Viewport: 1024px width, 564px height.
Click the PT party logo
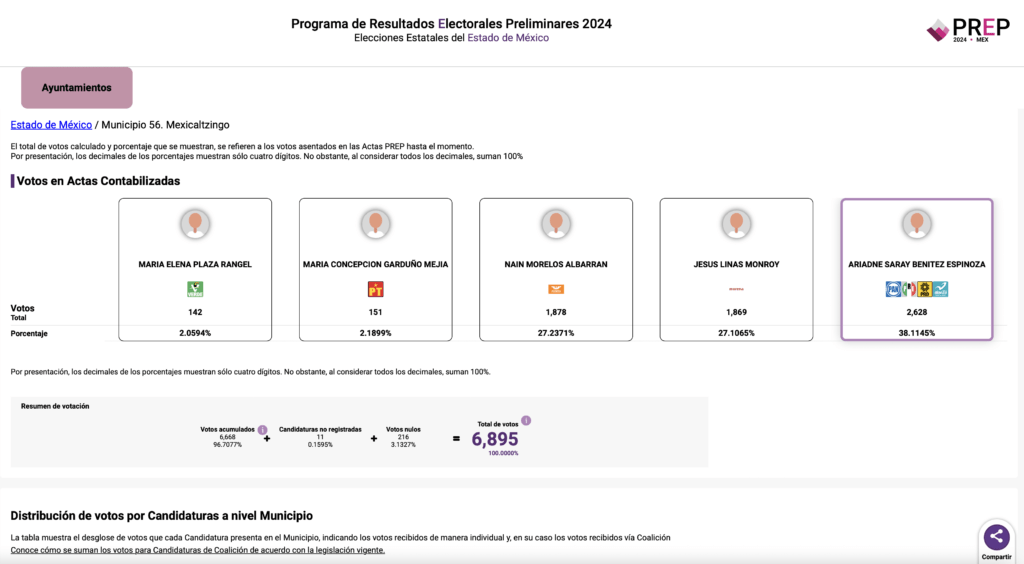point(375,289)
